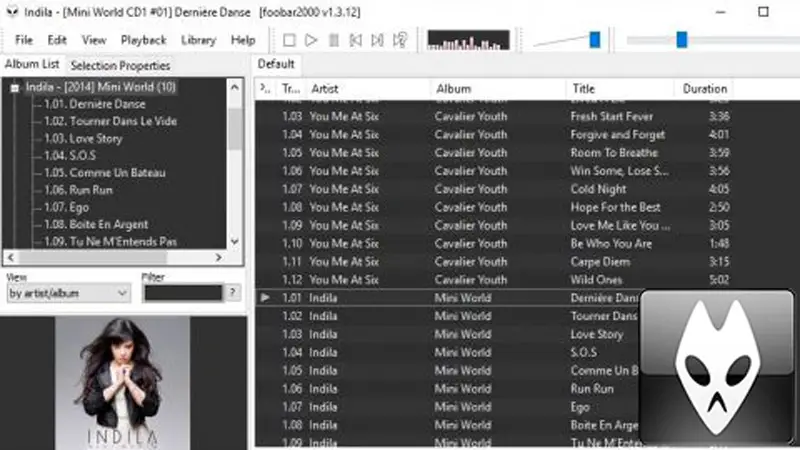Skip to next track using toolbar icon
800x450 pixels.
[378, 40]
